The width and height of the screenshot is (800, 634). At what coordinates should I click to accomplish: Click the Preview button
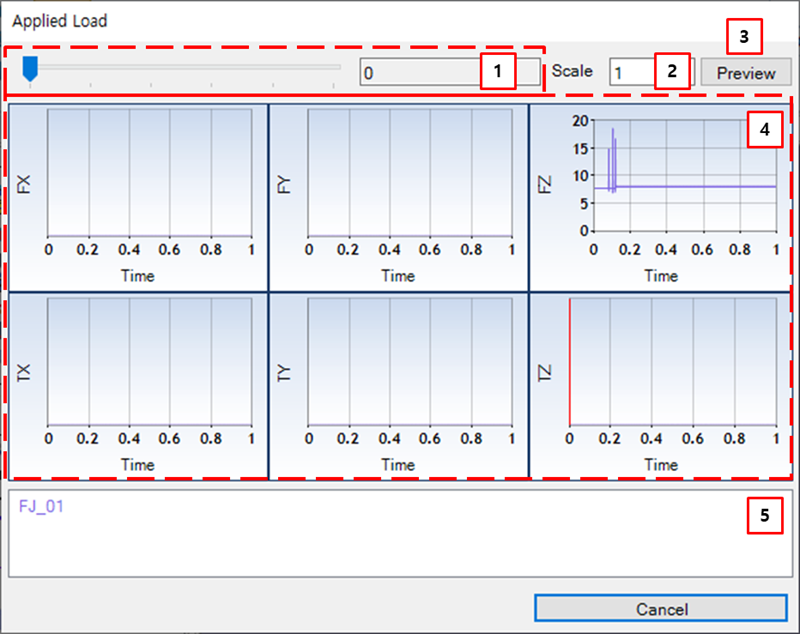click(x=746, y=72)
